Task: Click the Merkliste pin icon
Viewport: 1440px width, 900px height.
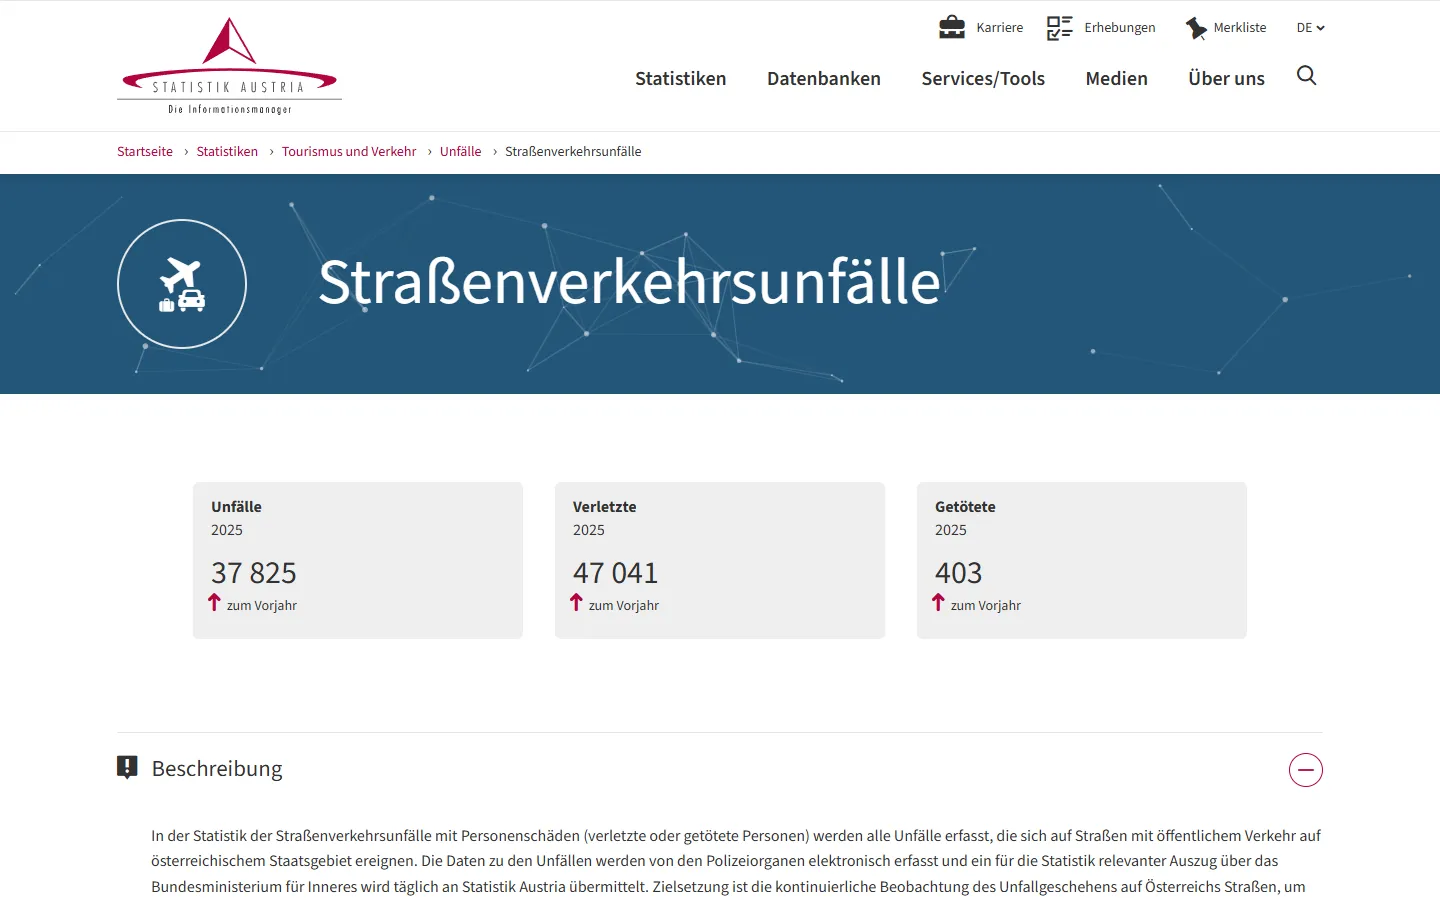Action: pos(1196,28)
